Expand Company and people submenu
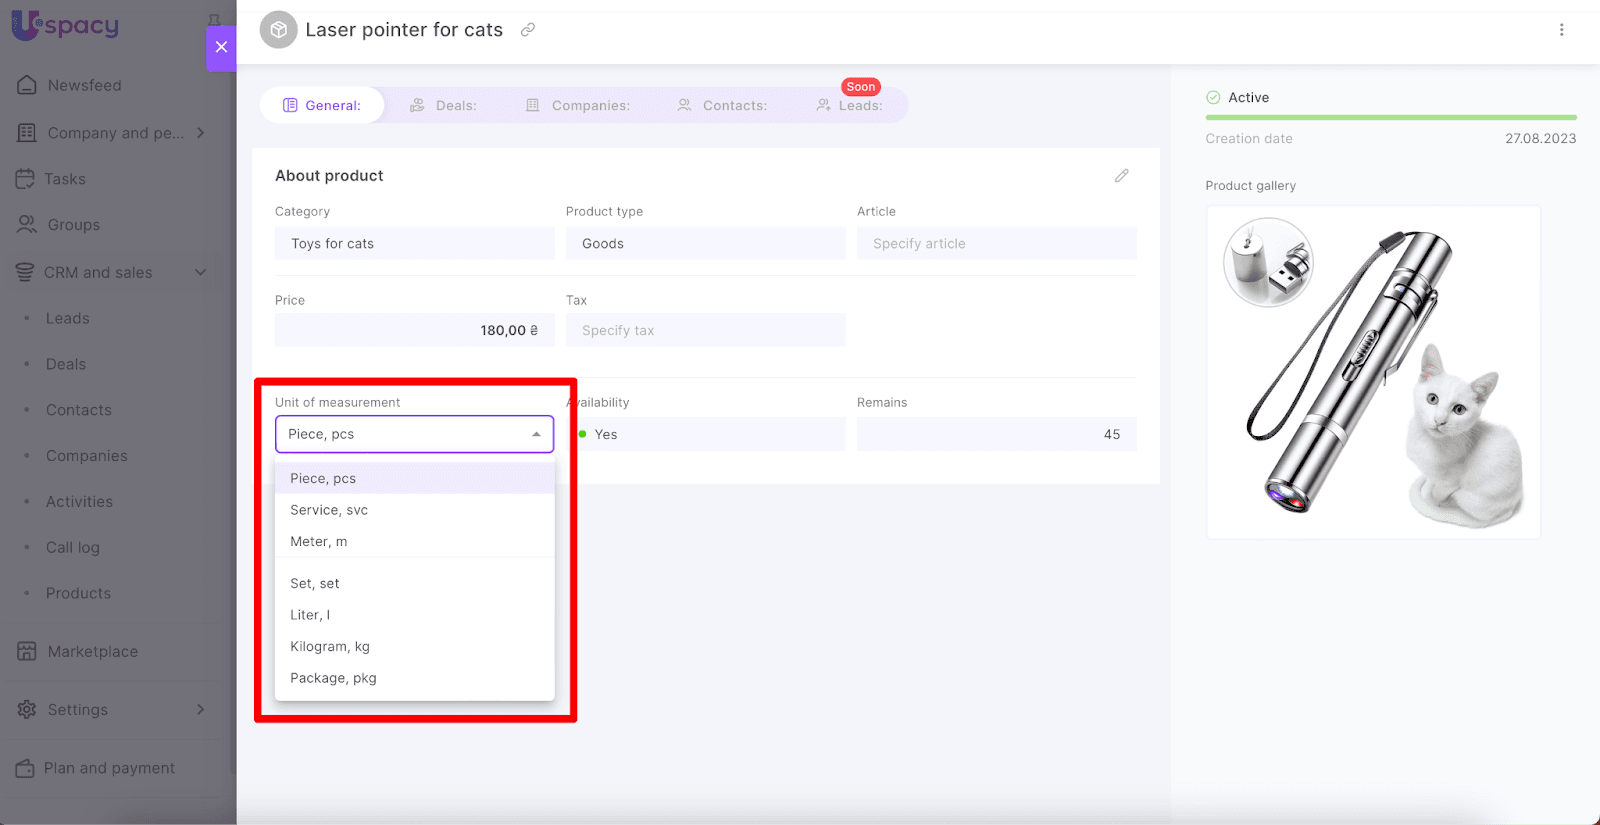 [201, 133]
